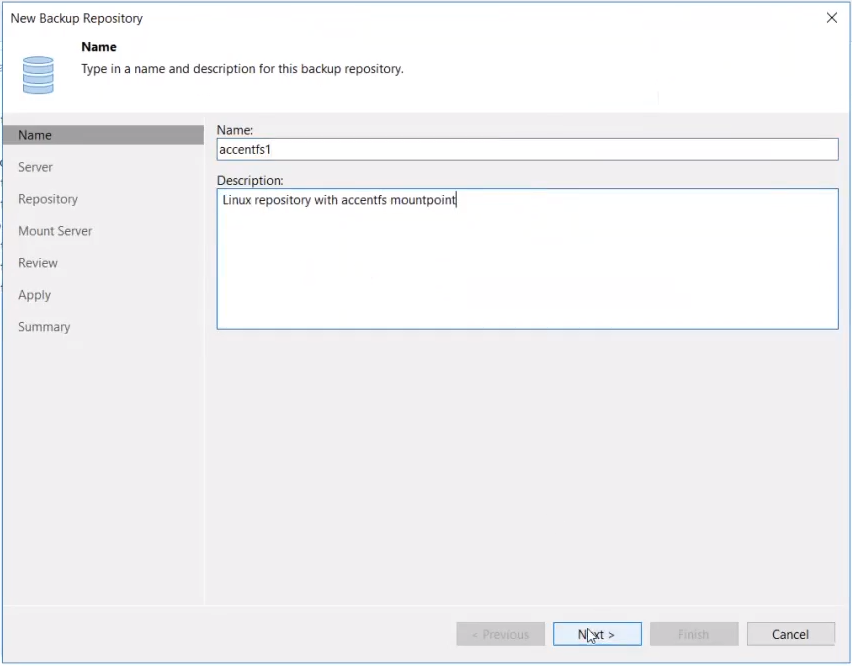Screen dimensions: 852x666
Task: Switch to the Mount Server step
Action: [x=55, y=231]
